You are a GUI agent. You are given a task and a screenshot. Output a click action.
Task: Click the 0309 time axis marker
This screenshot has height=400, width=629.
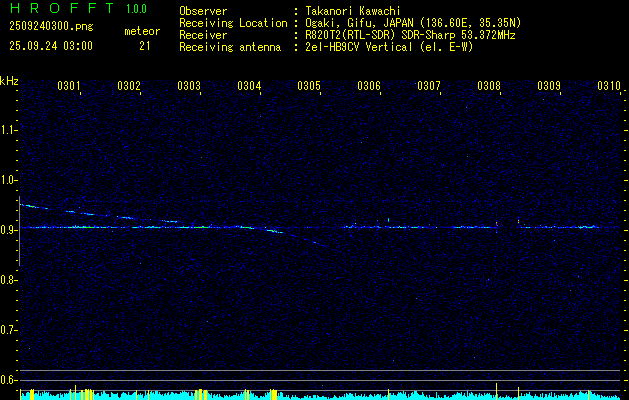(549, 86)
